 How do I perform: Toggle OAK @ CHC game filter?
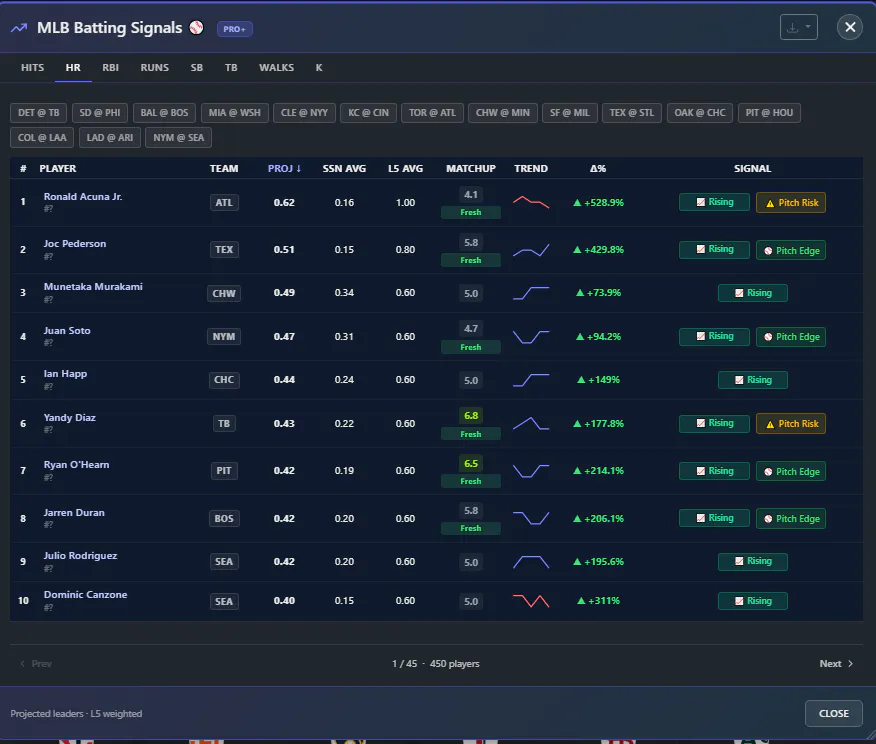coord(700,113)
